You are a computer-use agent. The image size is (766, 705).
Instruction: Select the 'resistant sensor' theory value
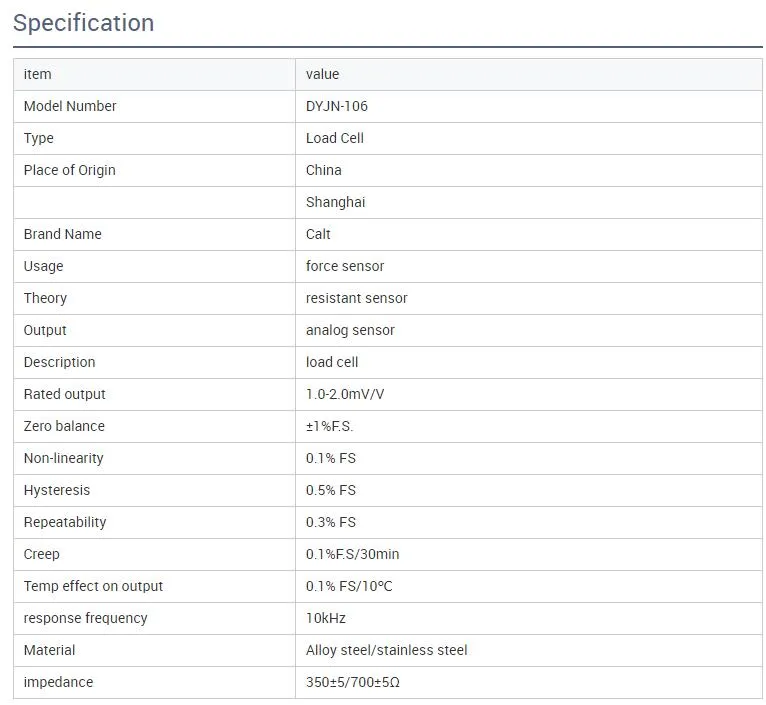point(357,298)
